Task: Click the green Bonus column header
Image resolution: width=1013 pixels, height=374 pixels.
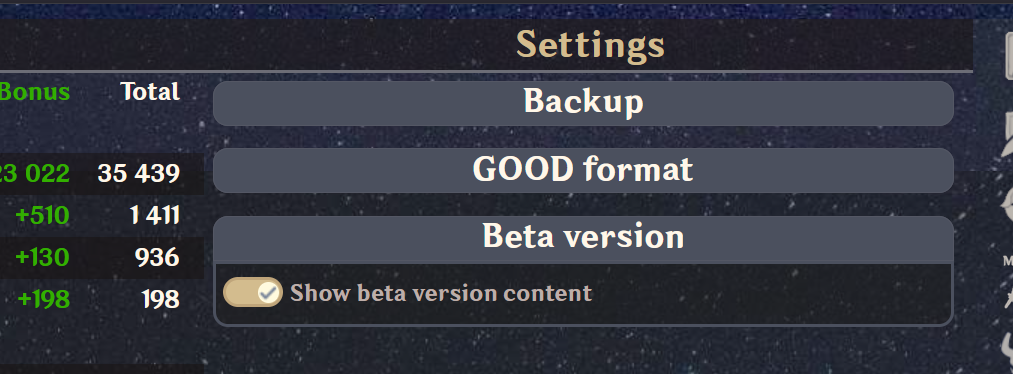Action: (35, 91)
